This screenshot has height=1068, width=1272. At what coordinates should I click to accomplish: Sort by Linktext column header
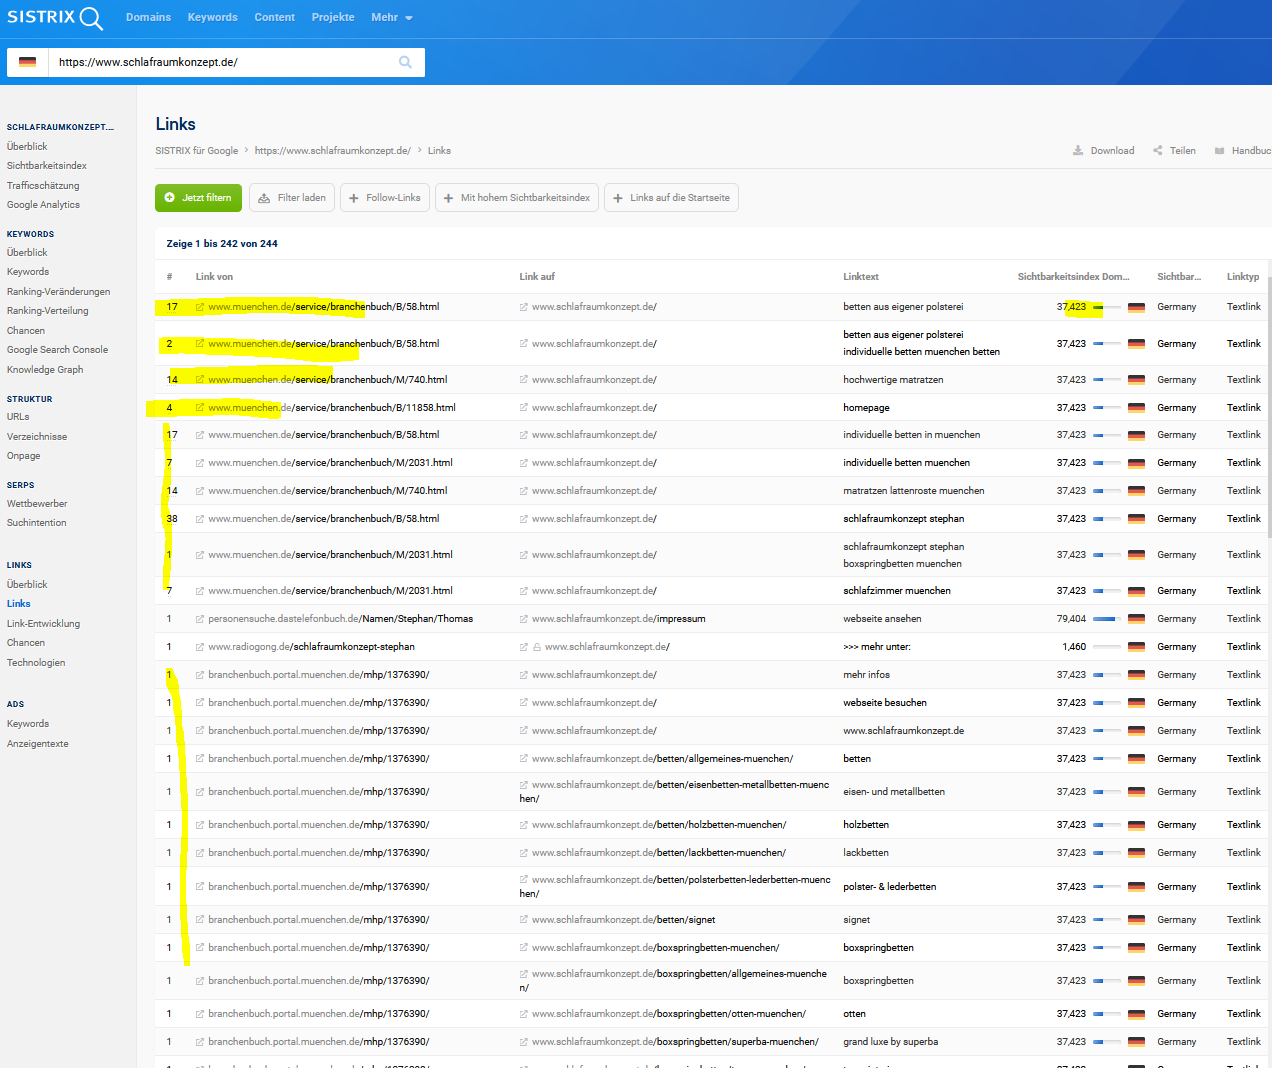pyautogui.click(x=861, y=277)
